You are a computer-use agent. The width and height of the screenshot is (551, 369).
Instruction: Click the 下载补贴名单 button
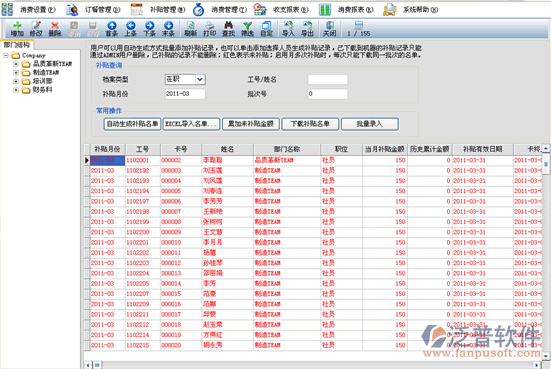(x=310, y=124)
